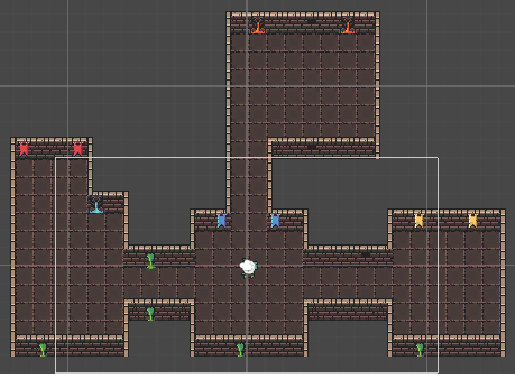Viewport: 515px width, 374px height.
Task: Click dark vent in top room's upper wall
Action: click(x=311, y=21)
